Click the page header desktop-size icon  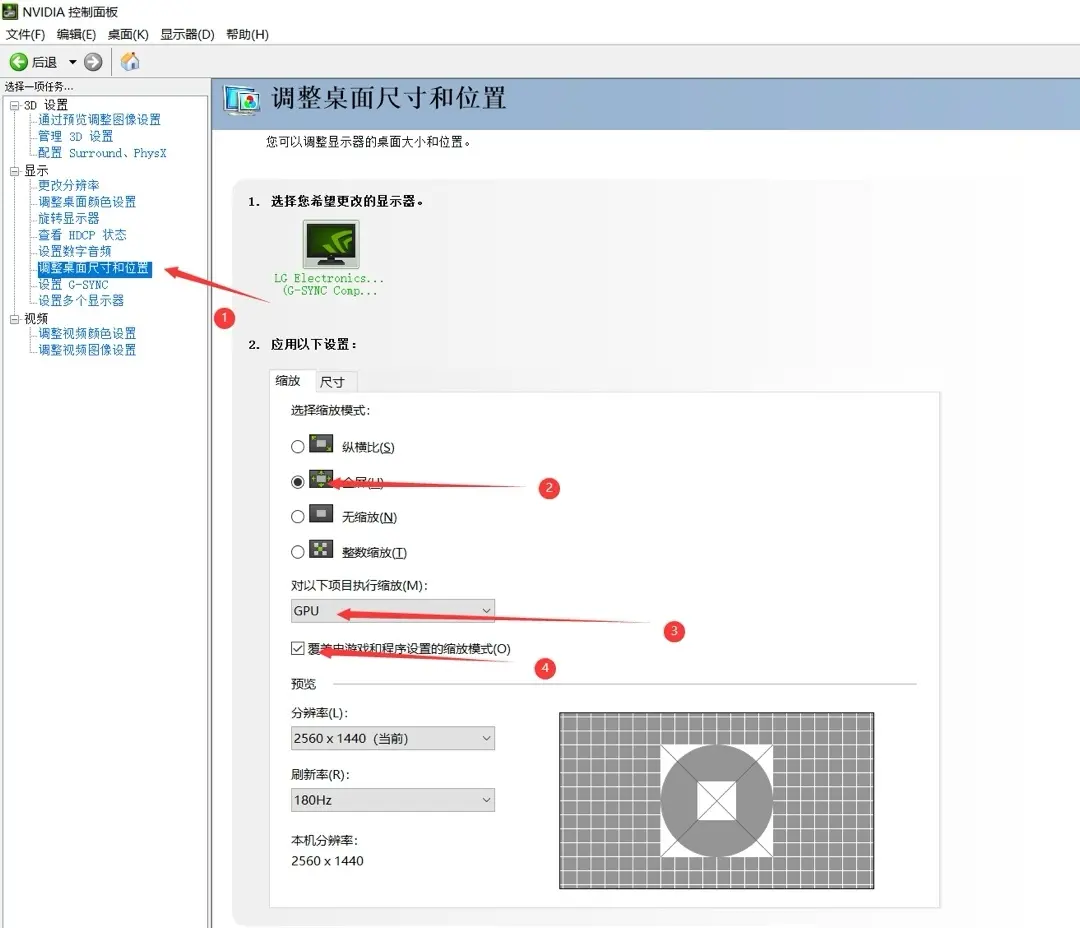[x=242, y=101]
